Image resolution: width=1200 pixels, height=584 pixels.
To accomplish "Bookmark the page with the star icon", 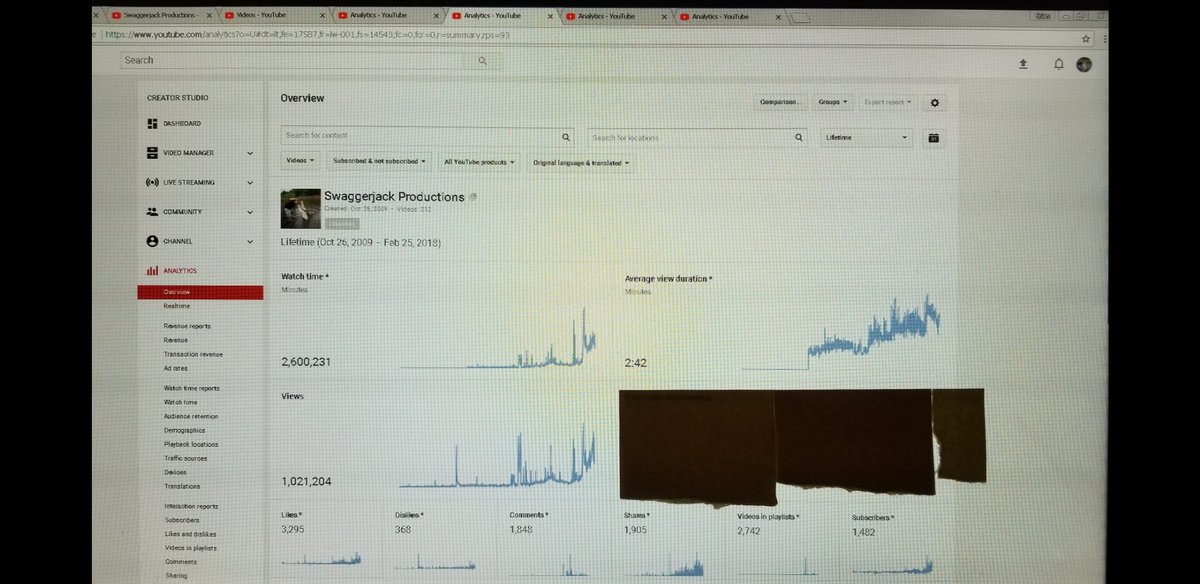I will click(1086, 38).
